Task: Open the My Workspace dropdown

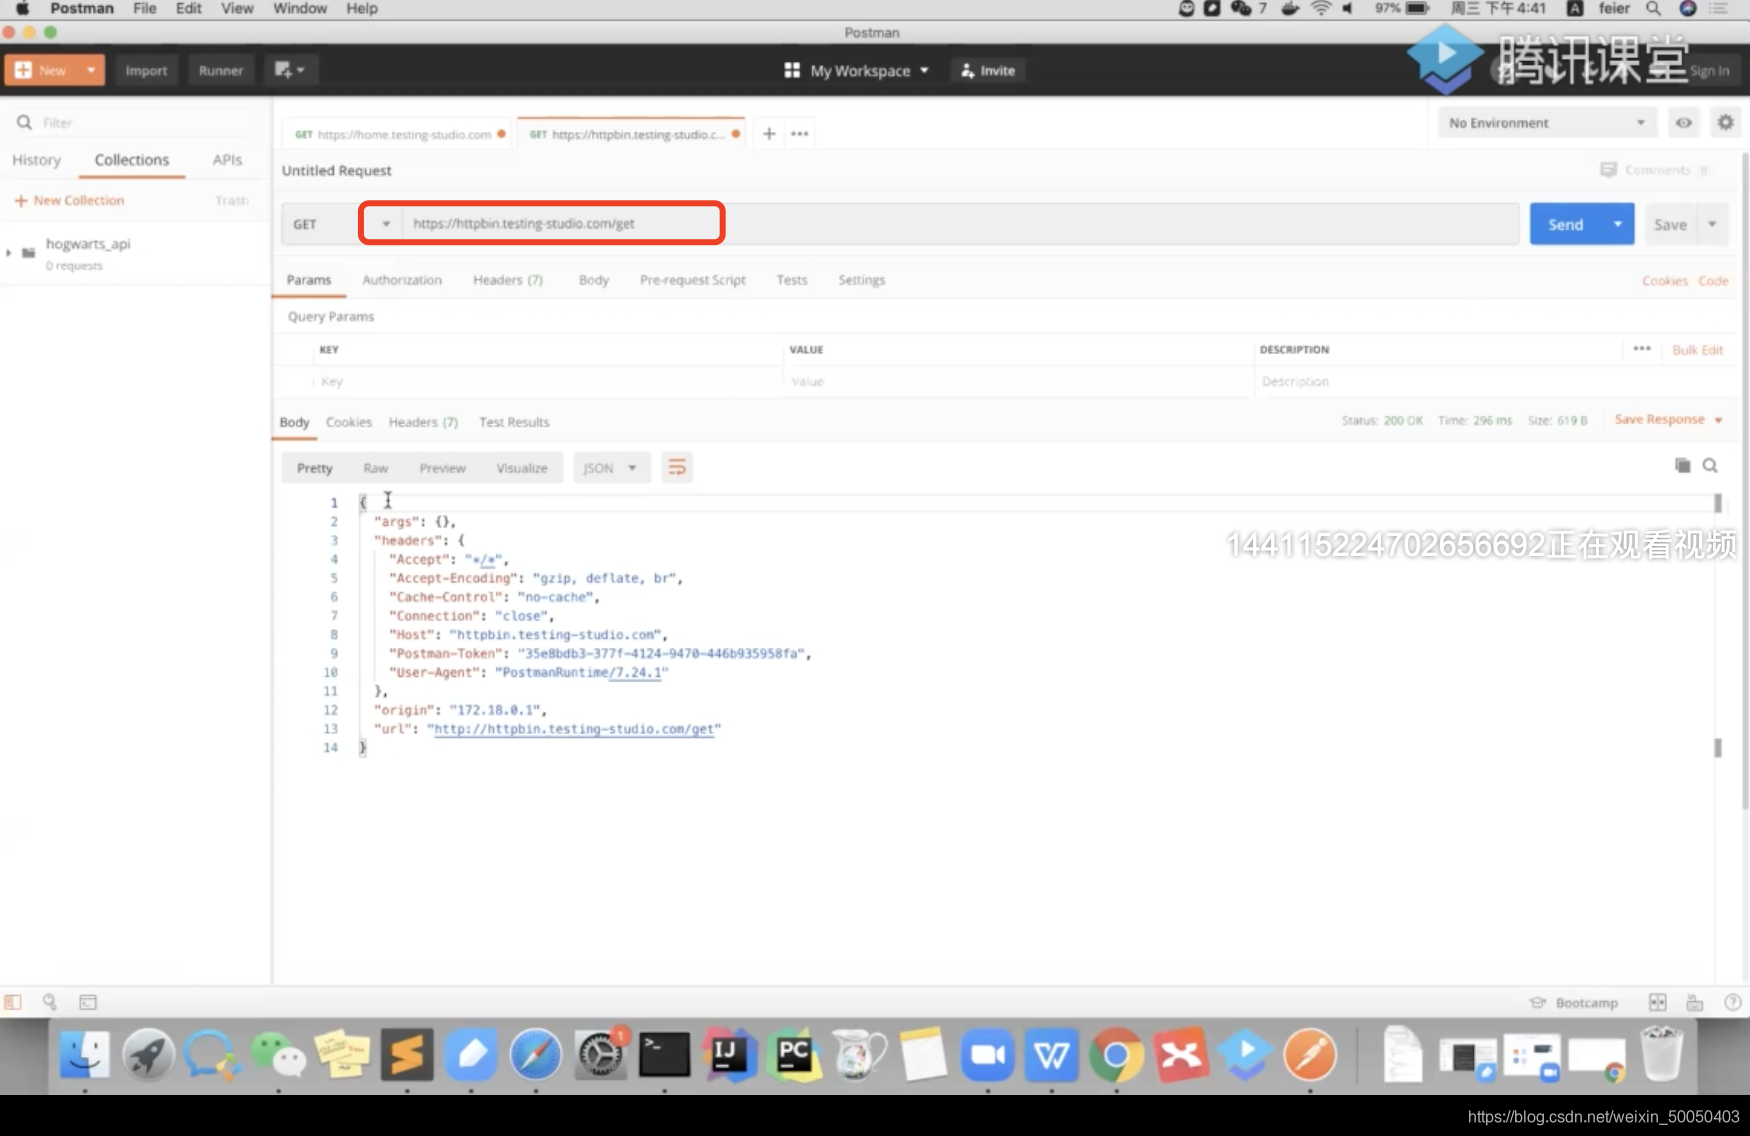Action: point(857,70)
